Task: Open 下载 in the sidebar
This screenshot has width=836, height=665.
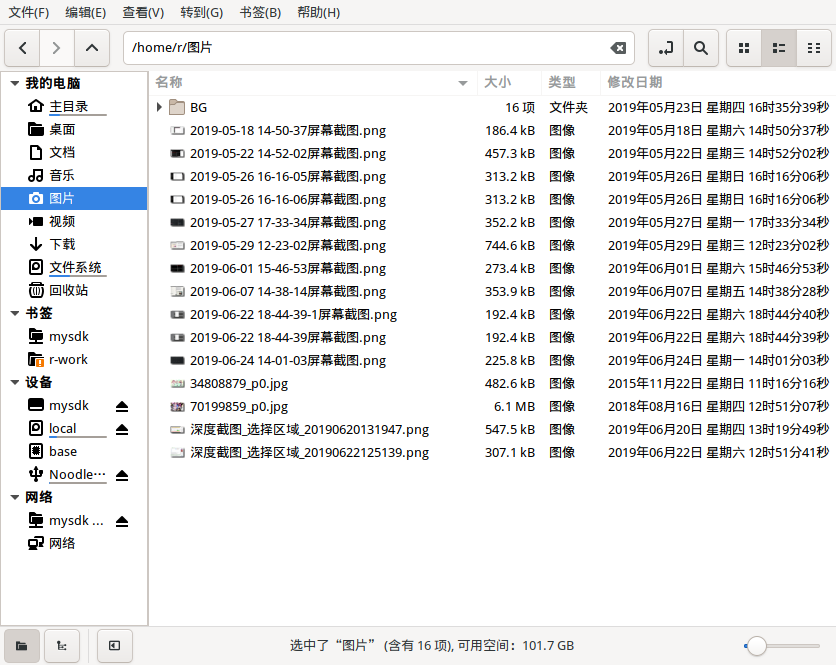Action: tap(62, 244)
